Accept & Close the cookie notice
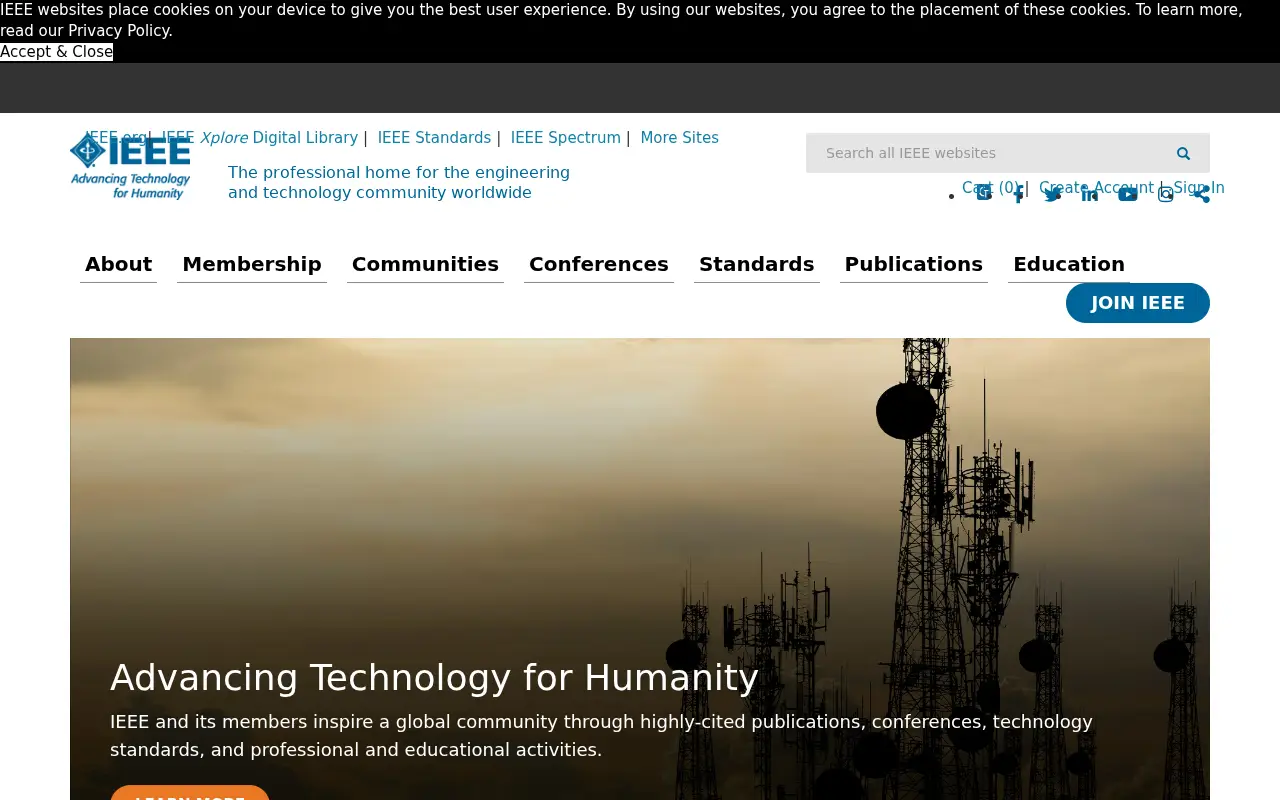The height and width of the screenshot is (800, 1280). pos(56,52)
